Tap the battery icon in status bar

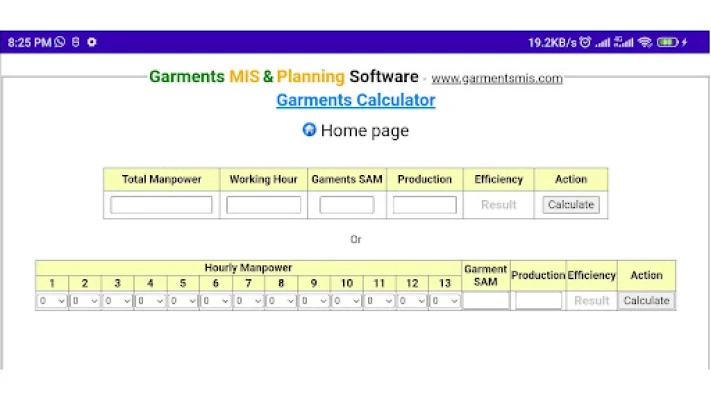pyautogui.click(x=668, y=42)
